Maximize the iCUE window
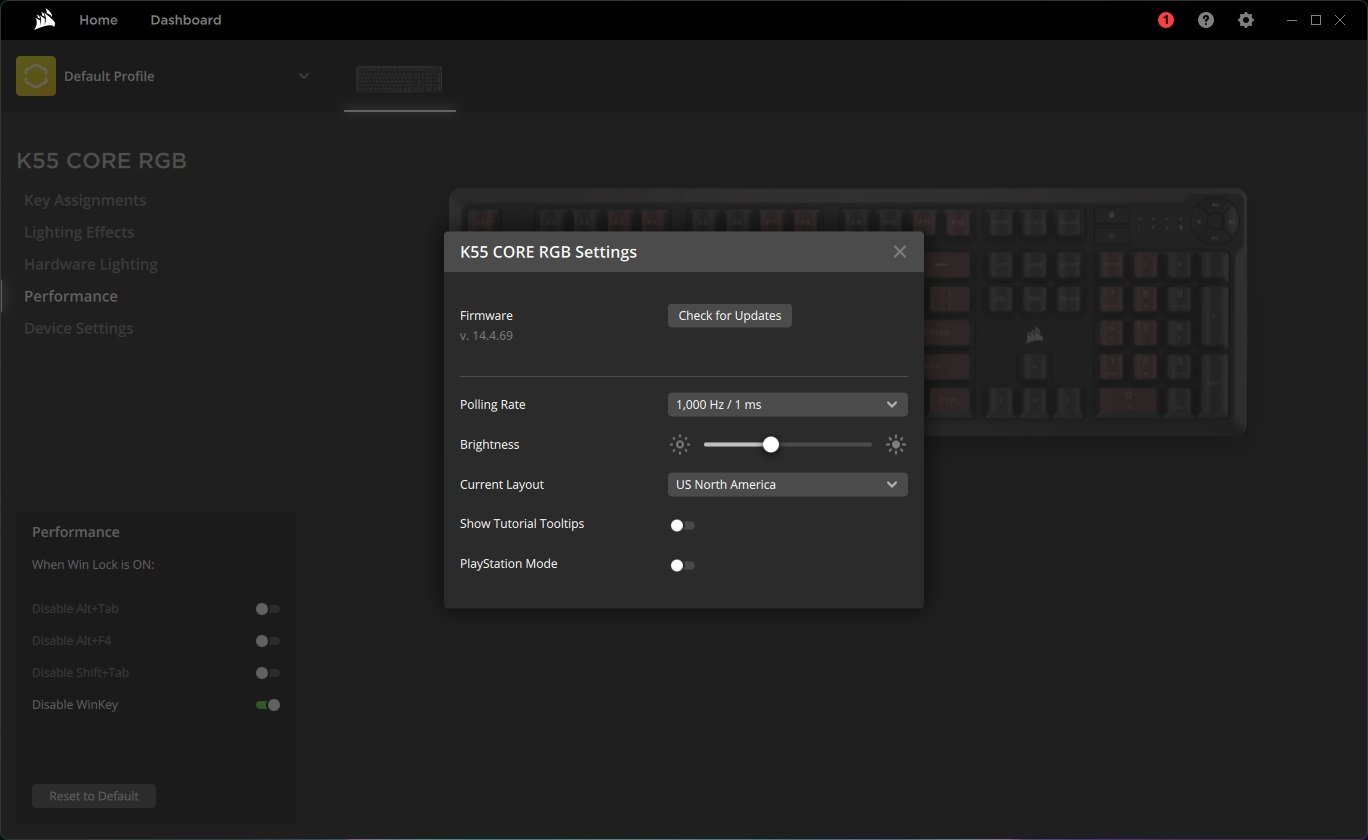 pyautogui.click(x=1316, y=20)
